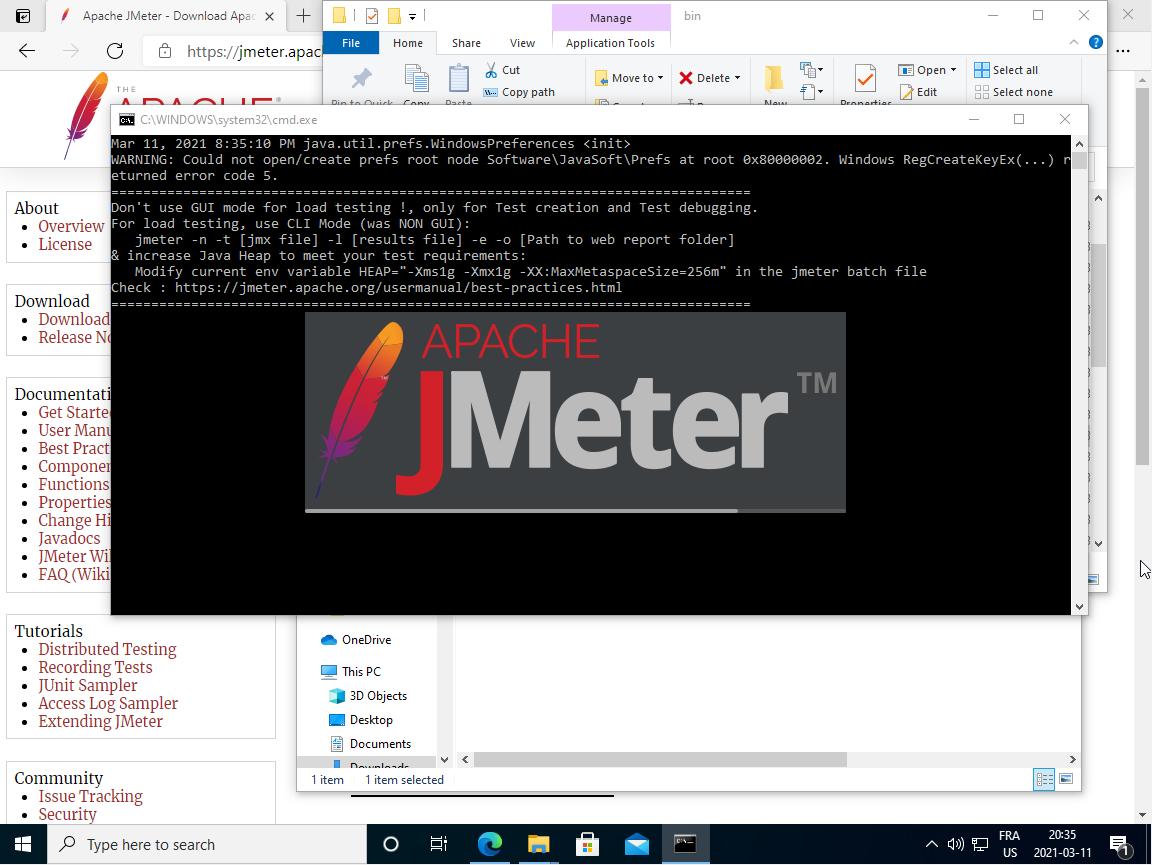Screen dimensions: 1152x865
Task: Click the red Delete X icon
Action: pos(686,78)
